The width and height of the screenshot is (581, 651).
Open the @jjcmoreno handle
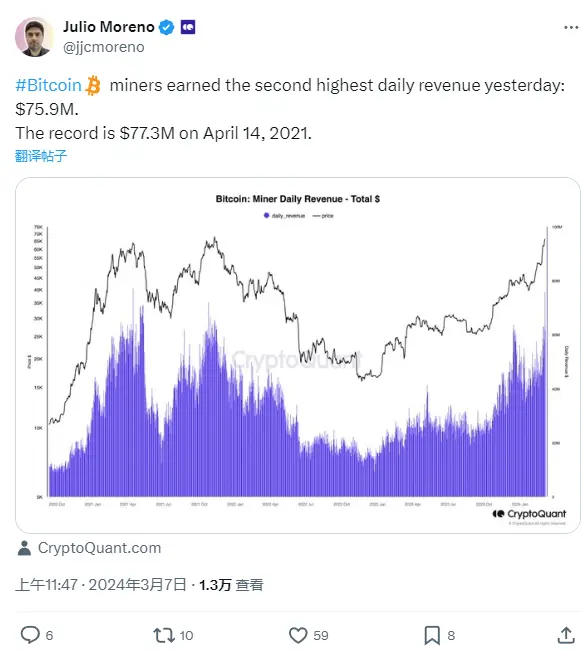104,47
